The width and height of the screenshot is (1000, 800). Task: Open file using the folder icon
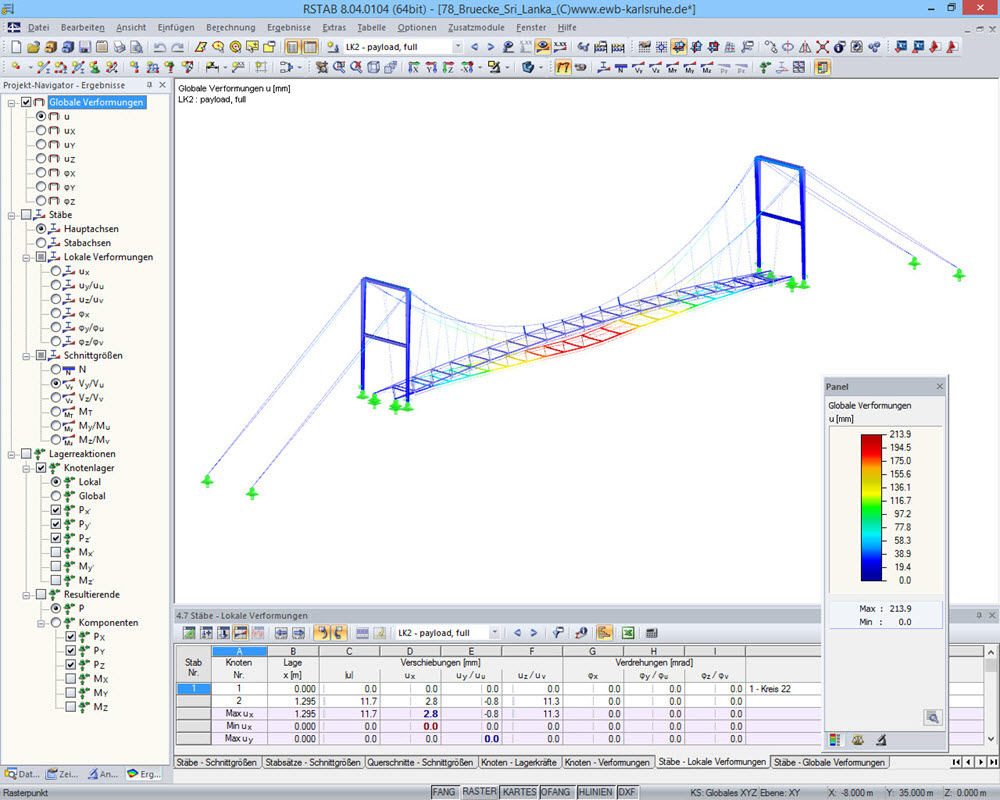33,47
